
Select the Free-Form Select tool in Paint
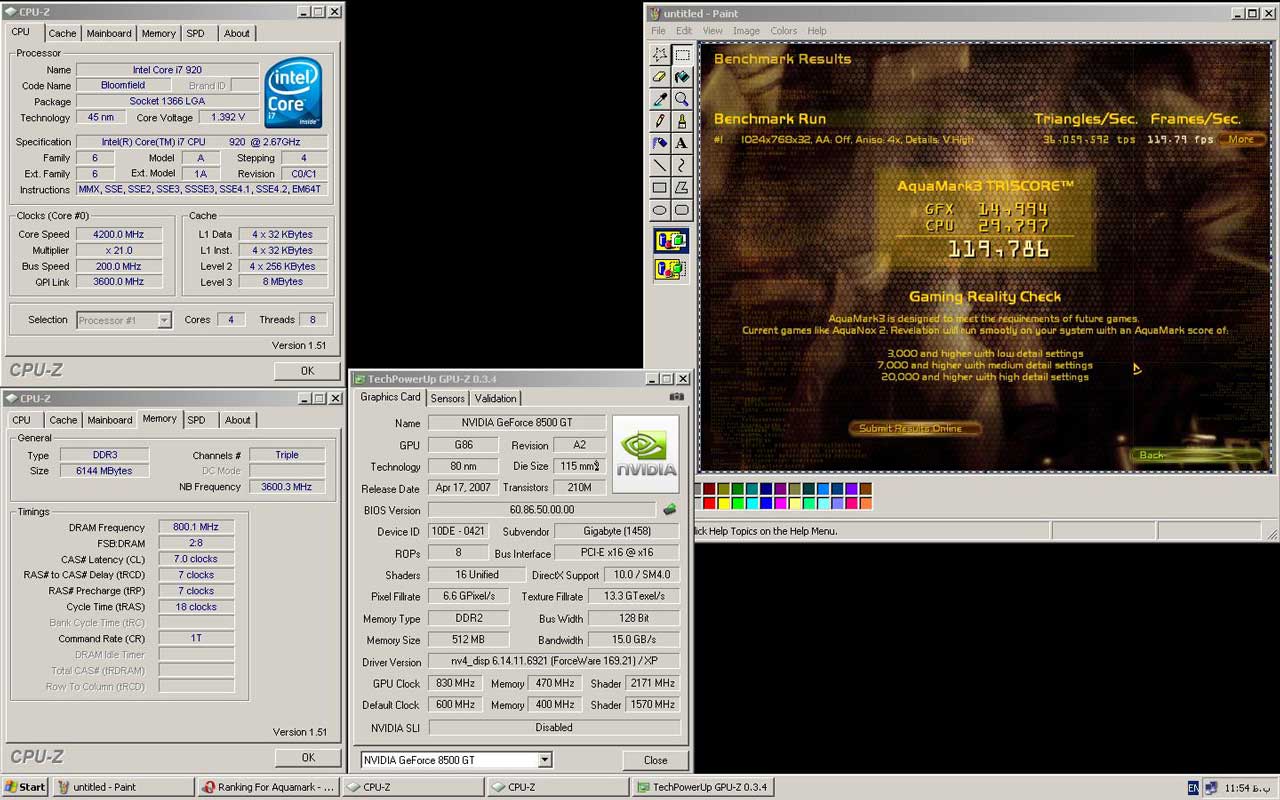coord(660,55)
